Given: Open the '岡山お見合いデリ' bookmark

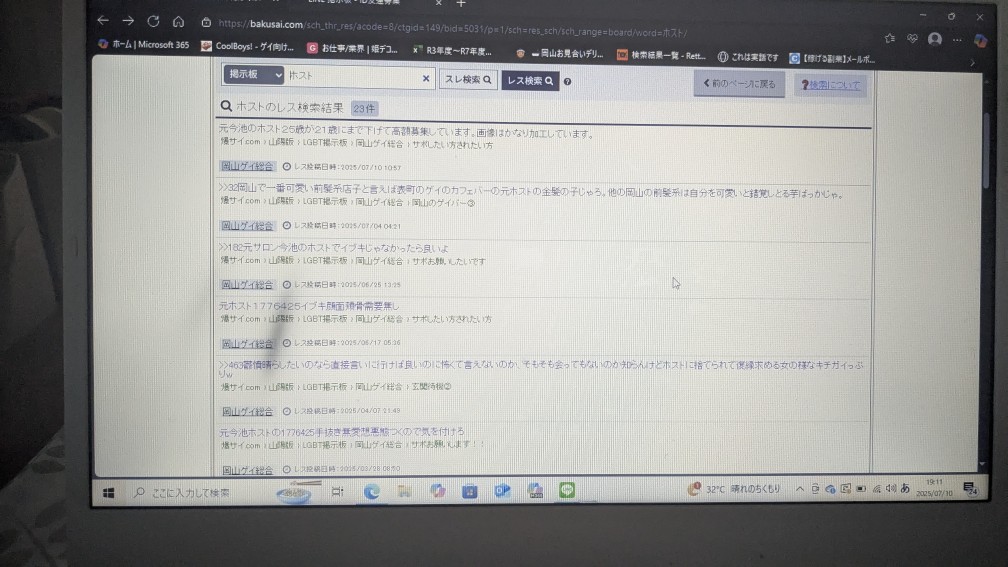Looking at the screenshot, I should 560,53.
